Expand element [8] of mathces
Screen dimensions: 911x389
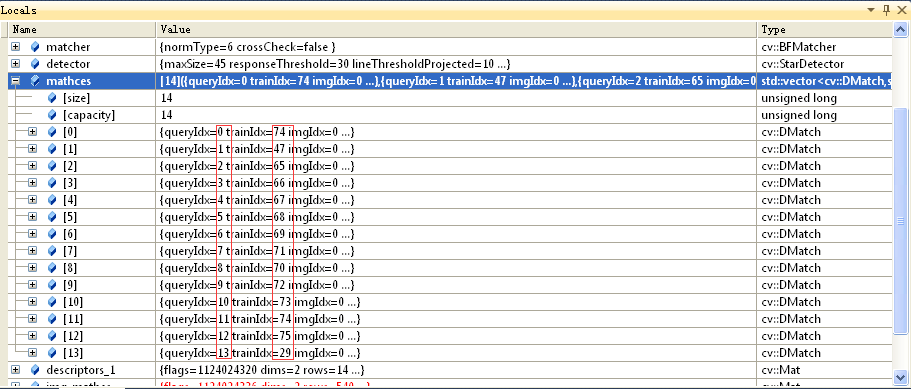click(33, 268)
